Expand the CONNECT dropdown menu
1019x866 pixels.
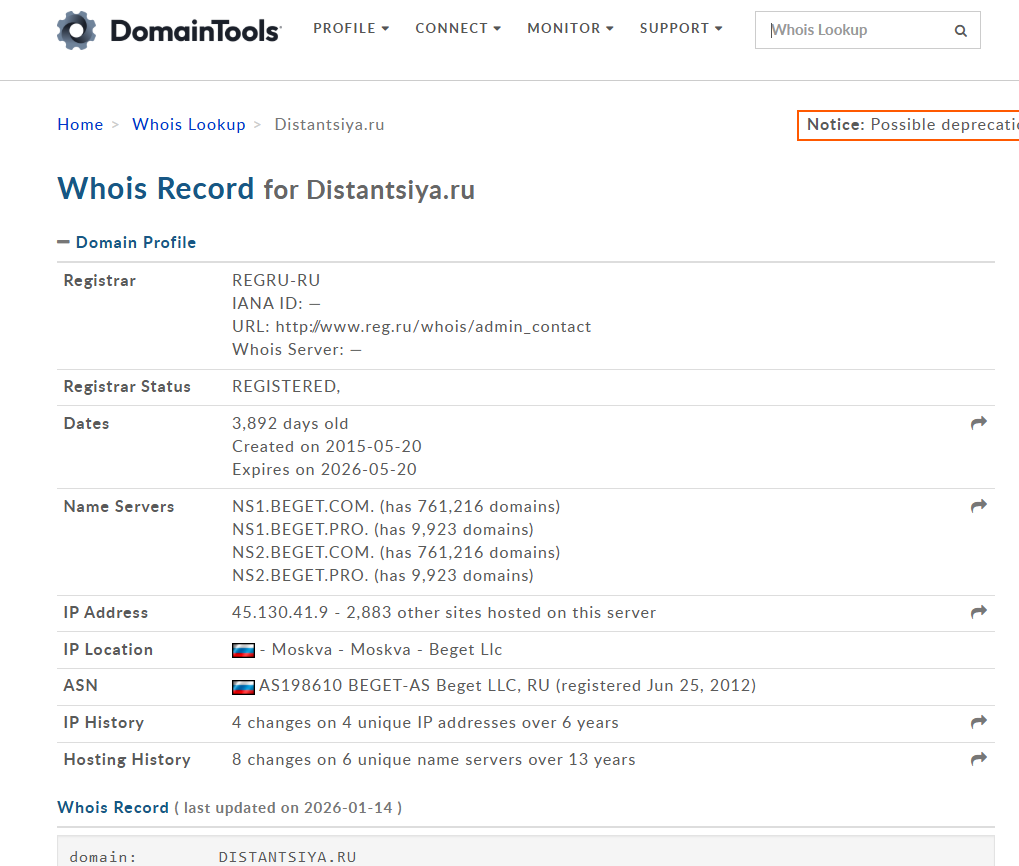click(458, 29)
